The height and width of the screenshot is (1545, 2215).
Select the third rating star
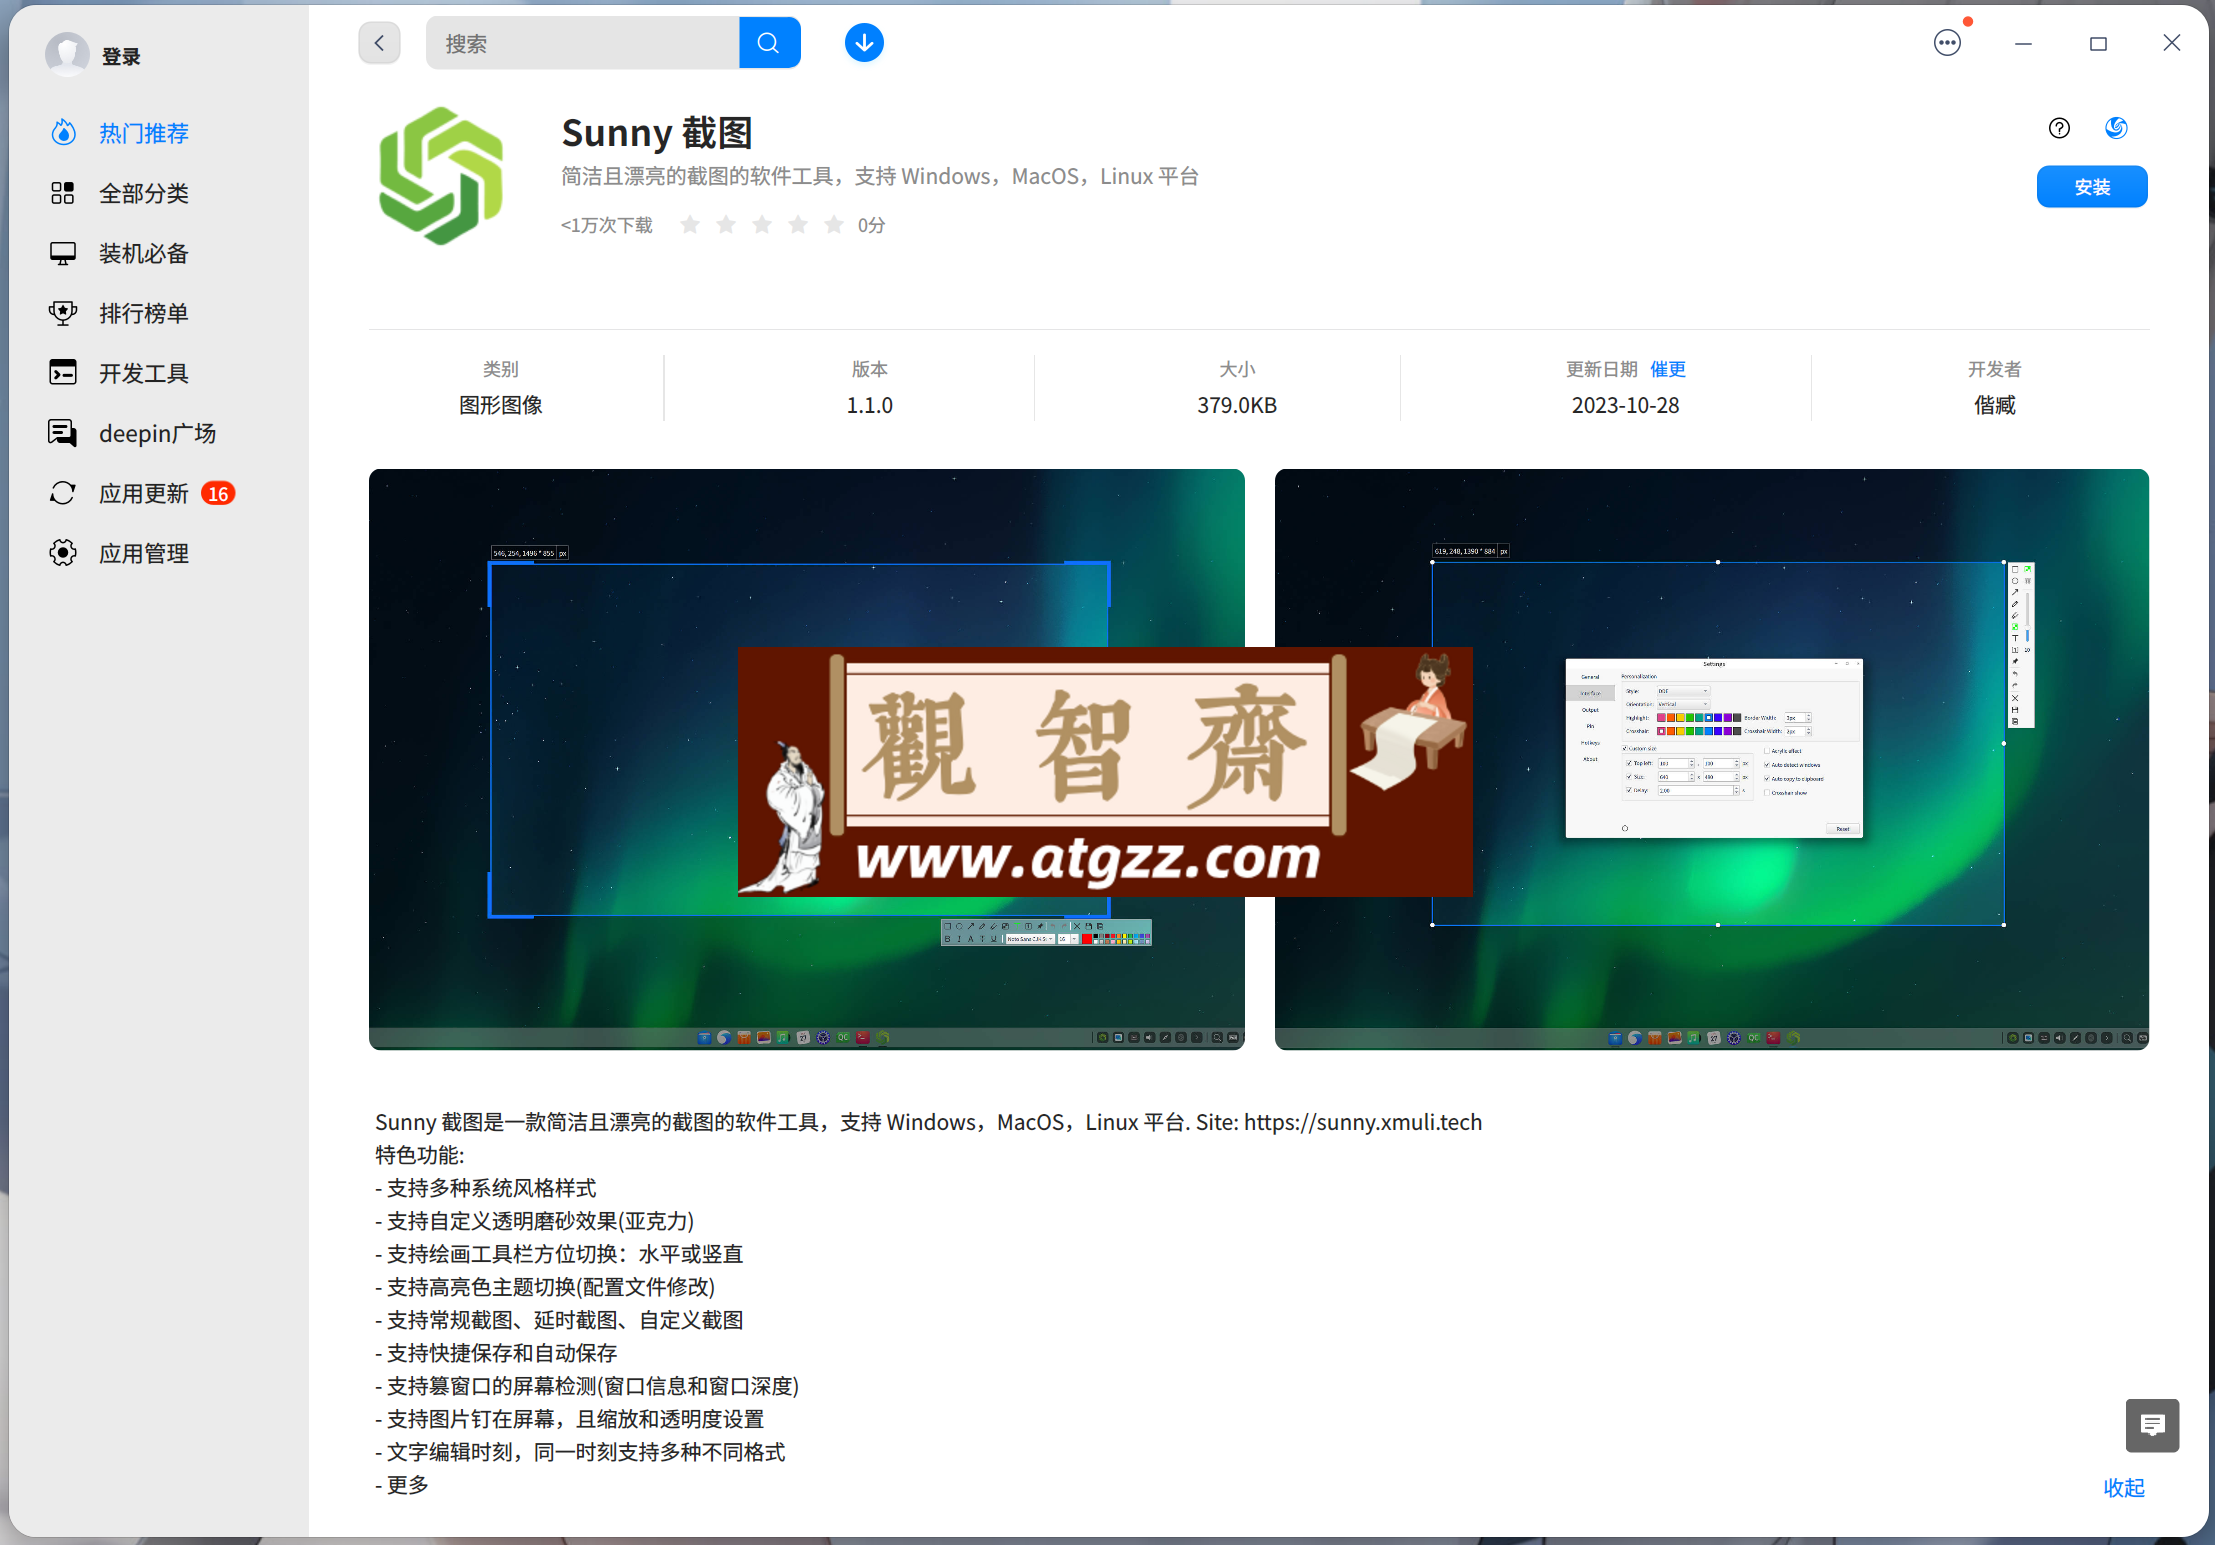click(762, 225)
